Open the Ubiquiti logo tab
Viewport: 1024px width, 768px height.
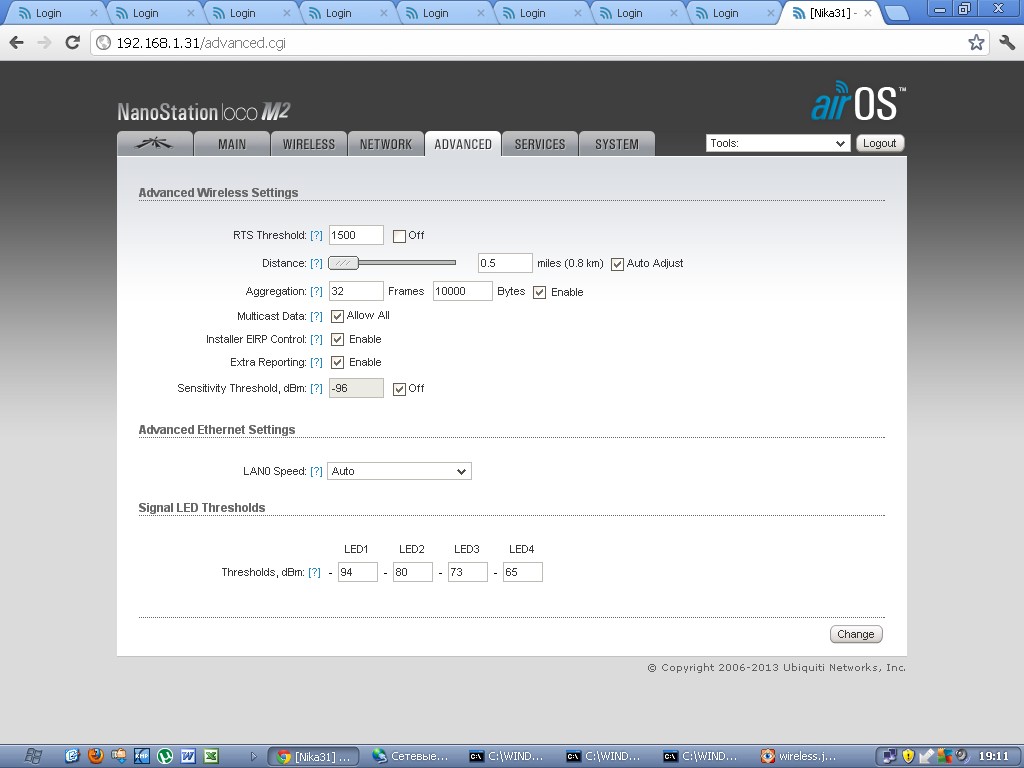pyautogui.click(x=155, y=144)
